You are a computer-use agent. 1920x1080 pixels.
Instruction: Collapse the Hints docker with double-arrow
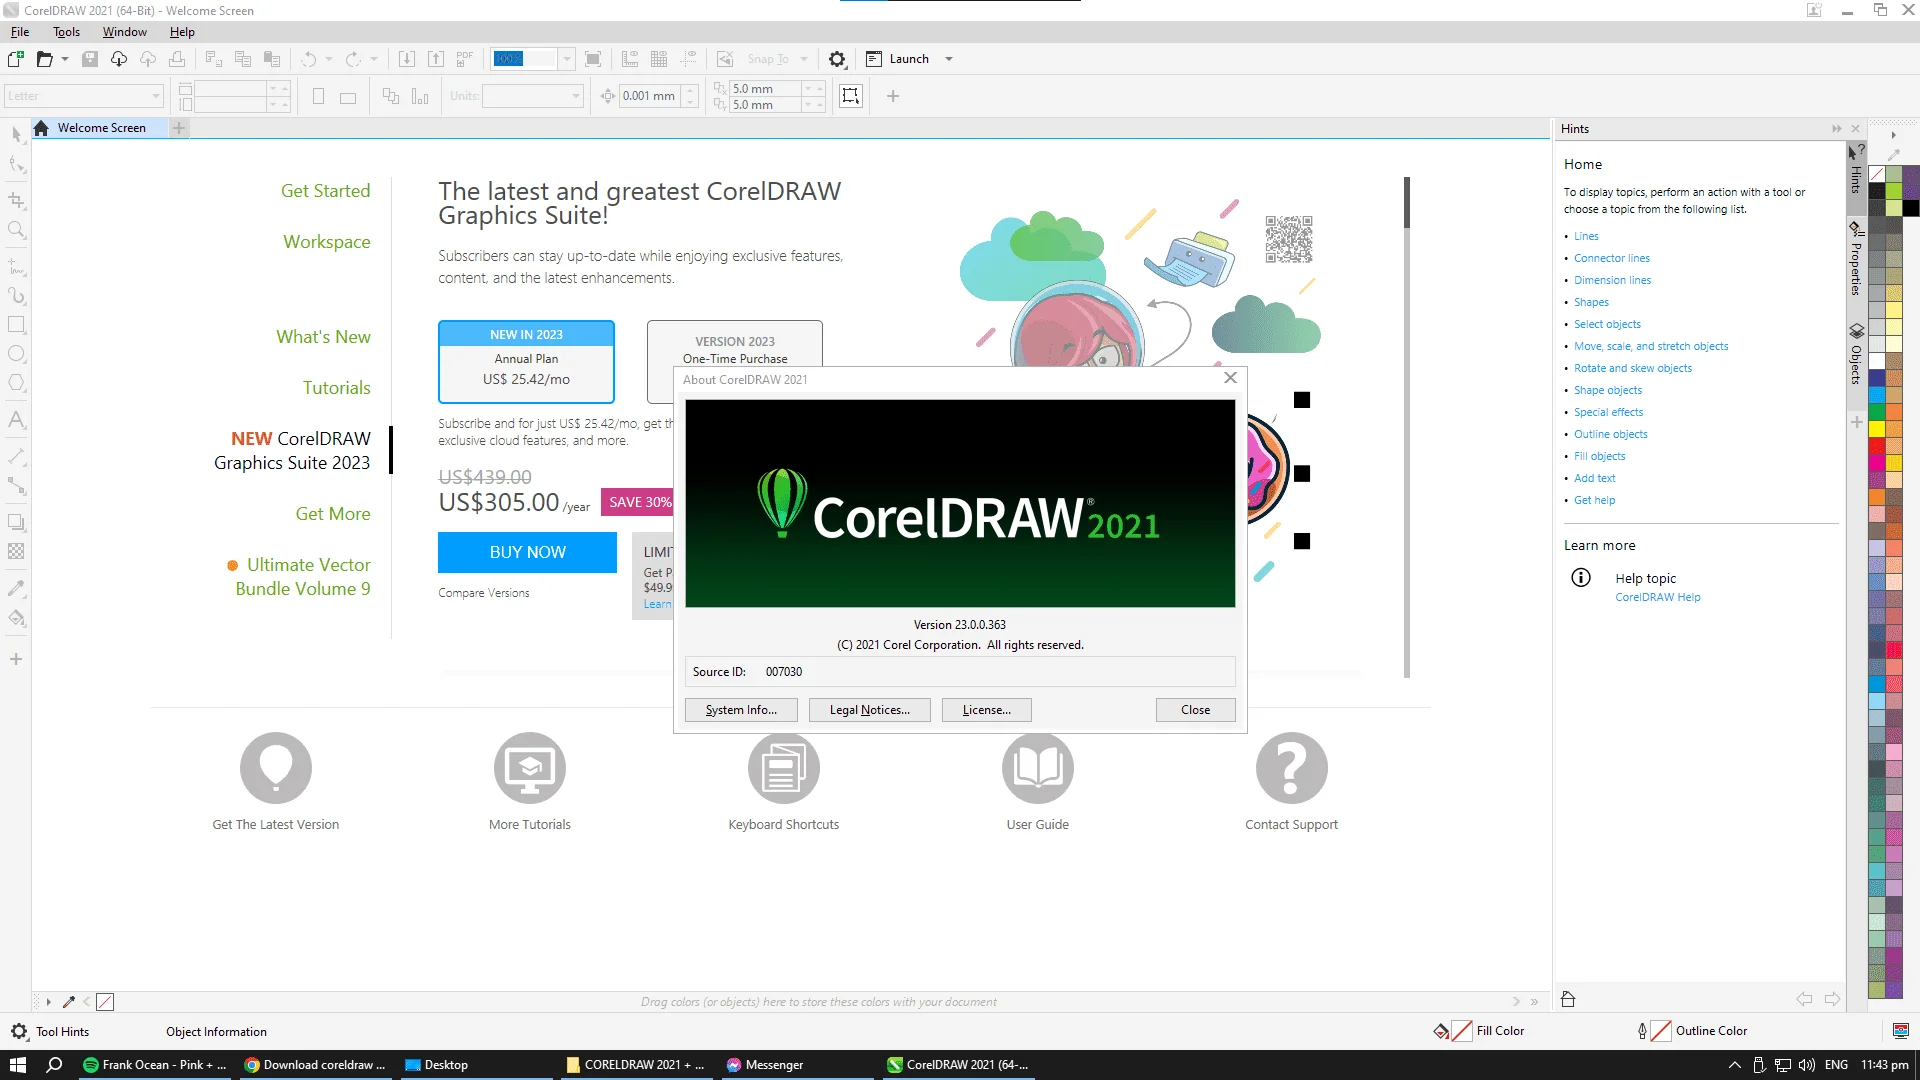[1836, 129]
